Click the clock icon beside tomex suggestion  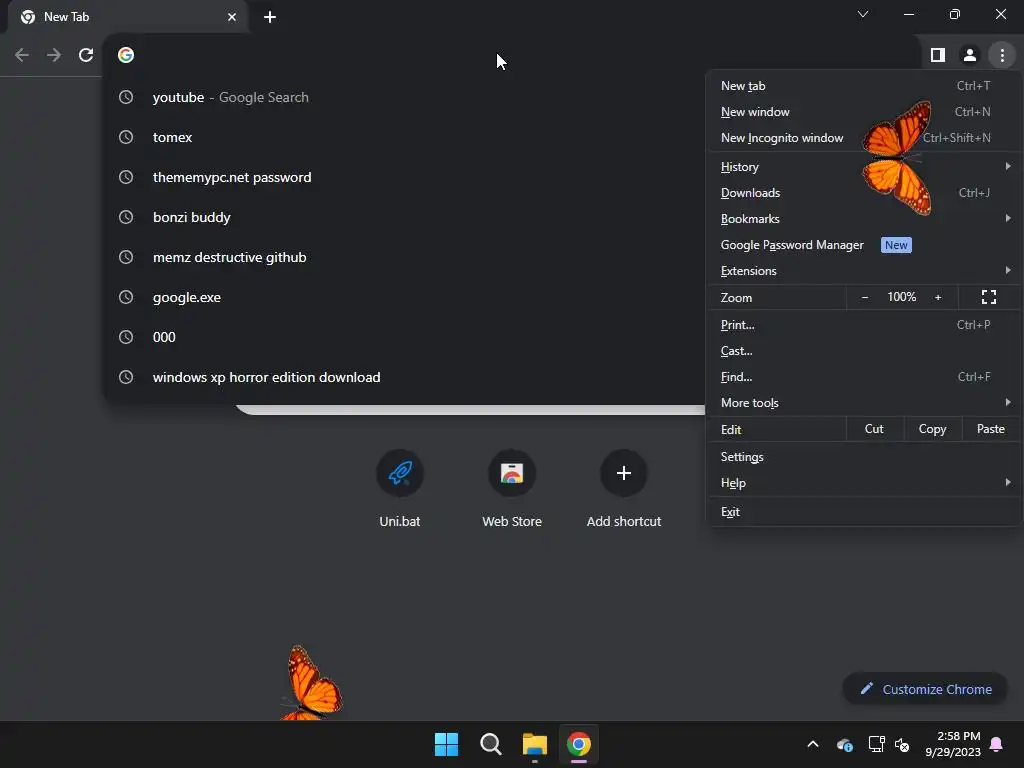126,137
